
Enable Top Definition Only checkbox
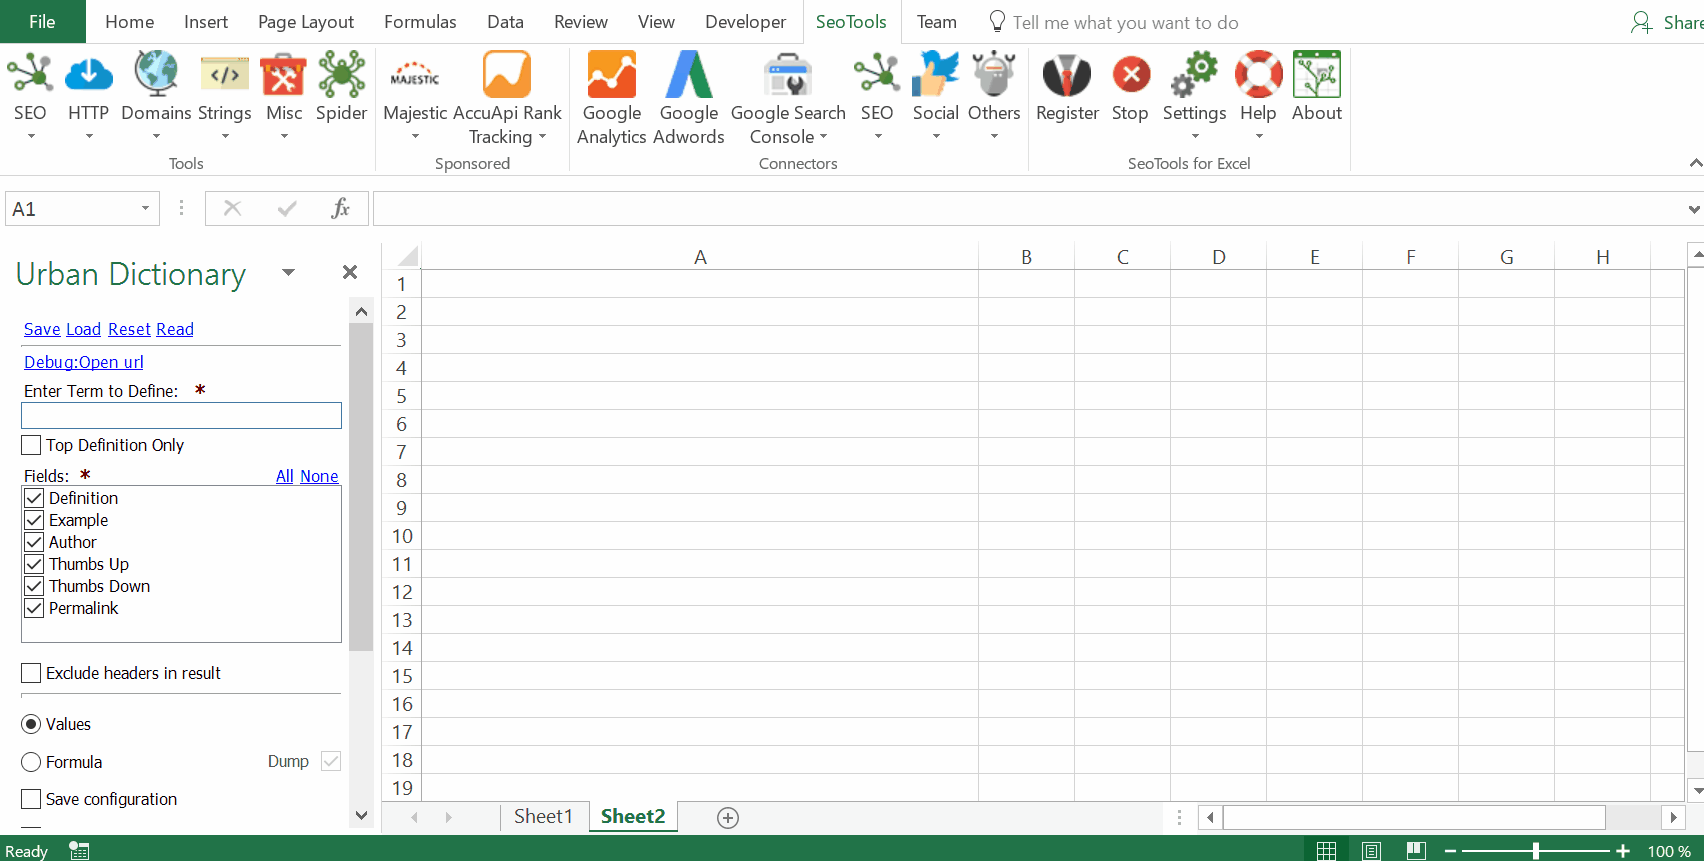(31, 445)
